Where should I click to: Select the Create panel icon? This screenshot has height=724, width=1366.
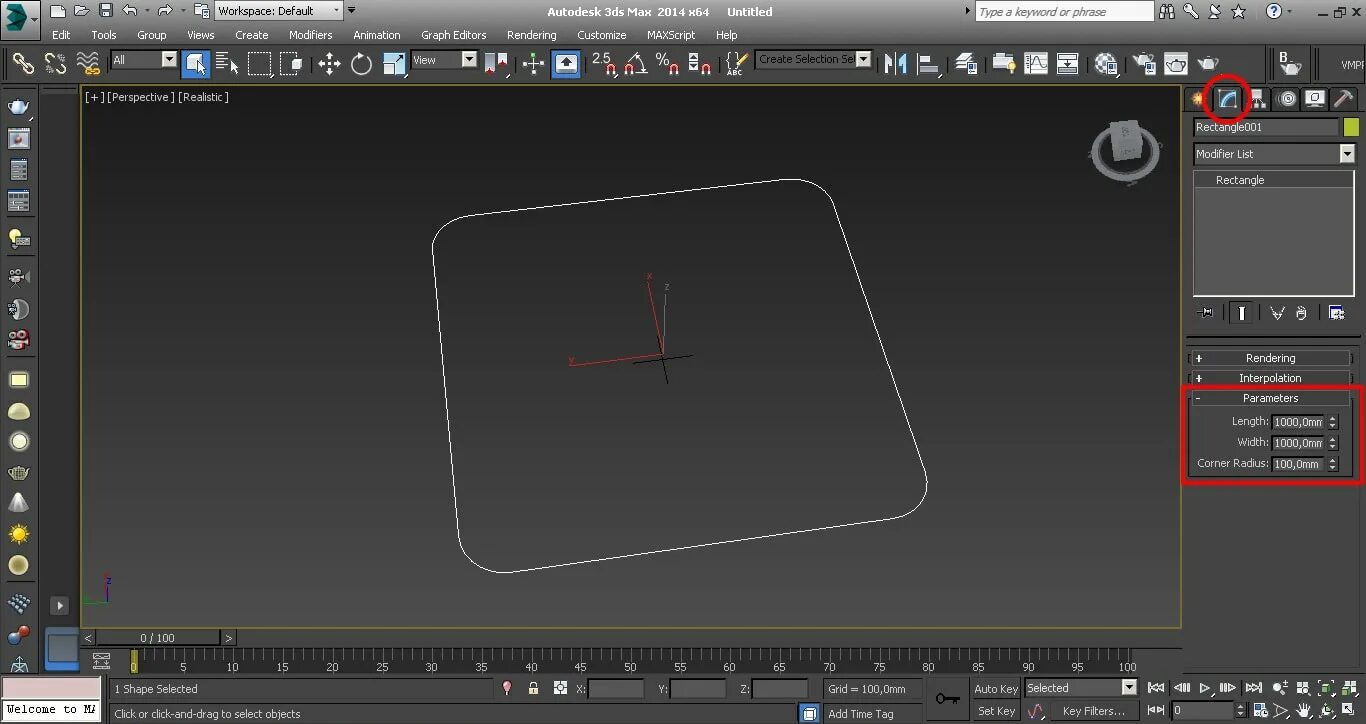(1196, 98)
